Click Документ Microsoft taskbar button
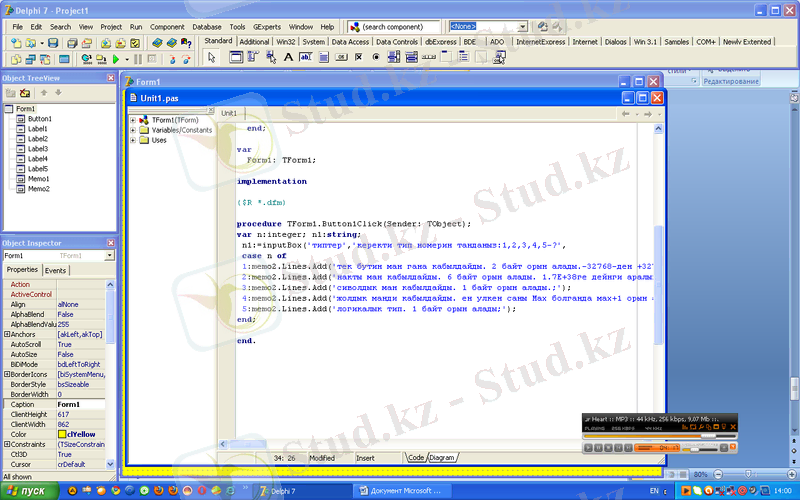The height and width of the screenshot is (500, 800). pos(402,491)
